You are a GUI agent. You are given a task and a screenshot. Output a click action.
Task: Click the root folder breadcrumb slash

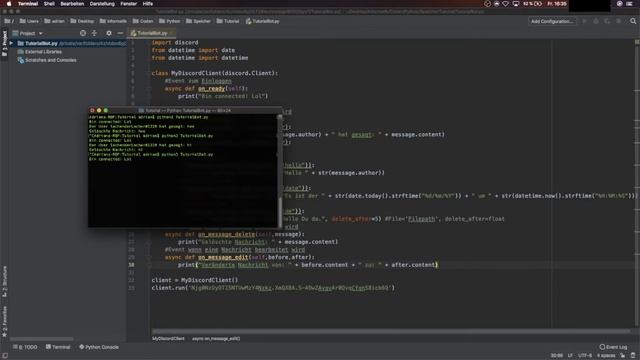click(9, 21)
